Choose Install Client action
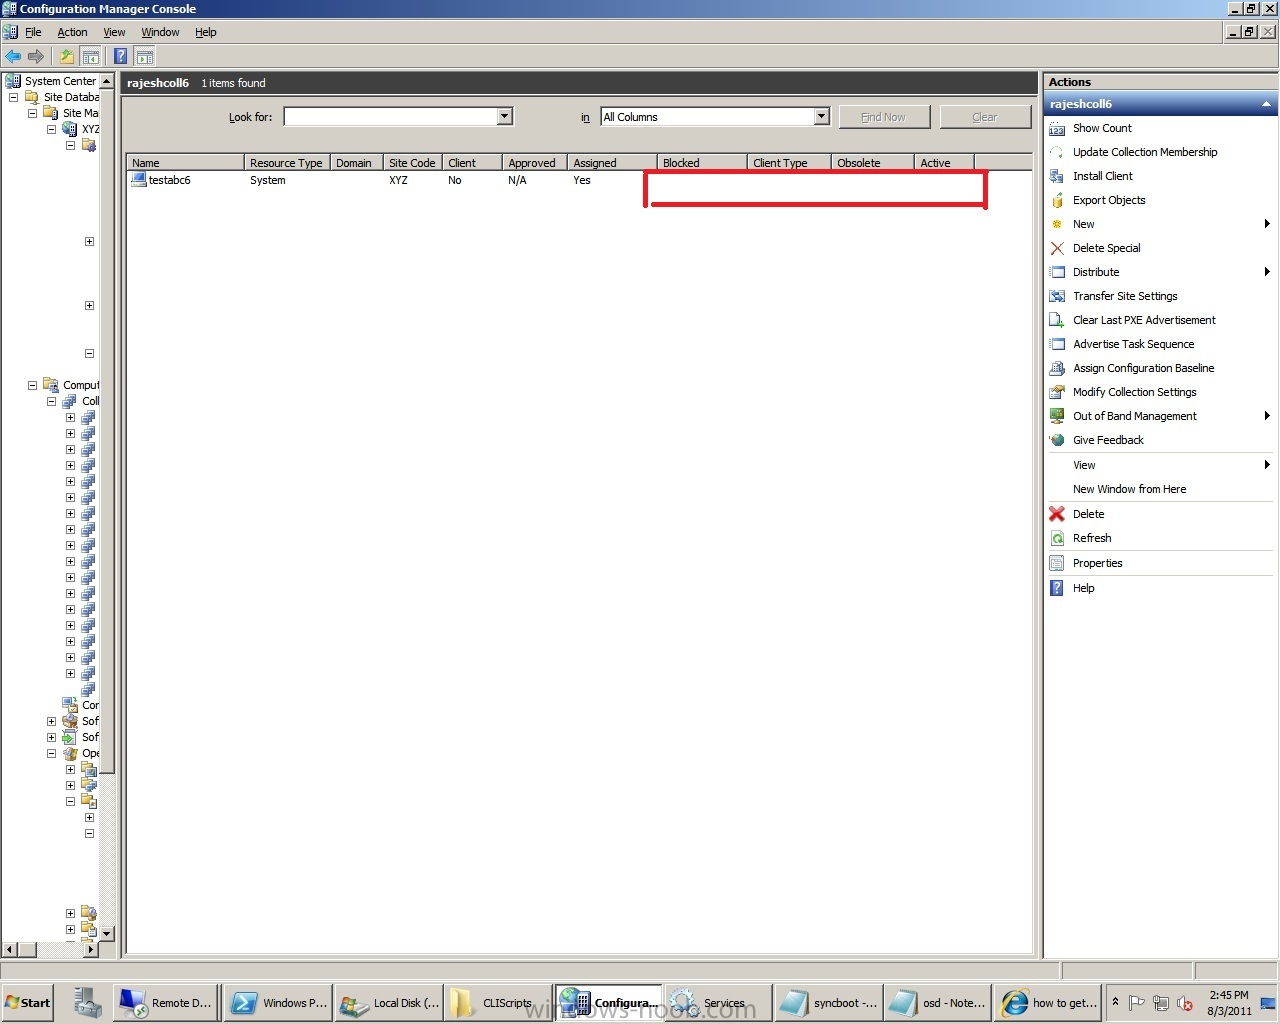 pyautogui.click(x=1103, y=176)
